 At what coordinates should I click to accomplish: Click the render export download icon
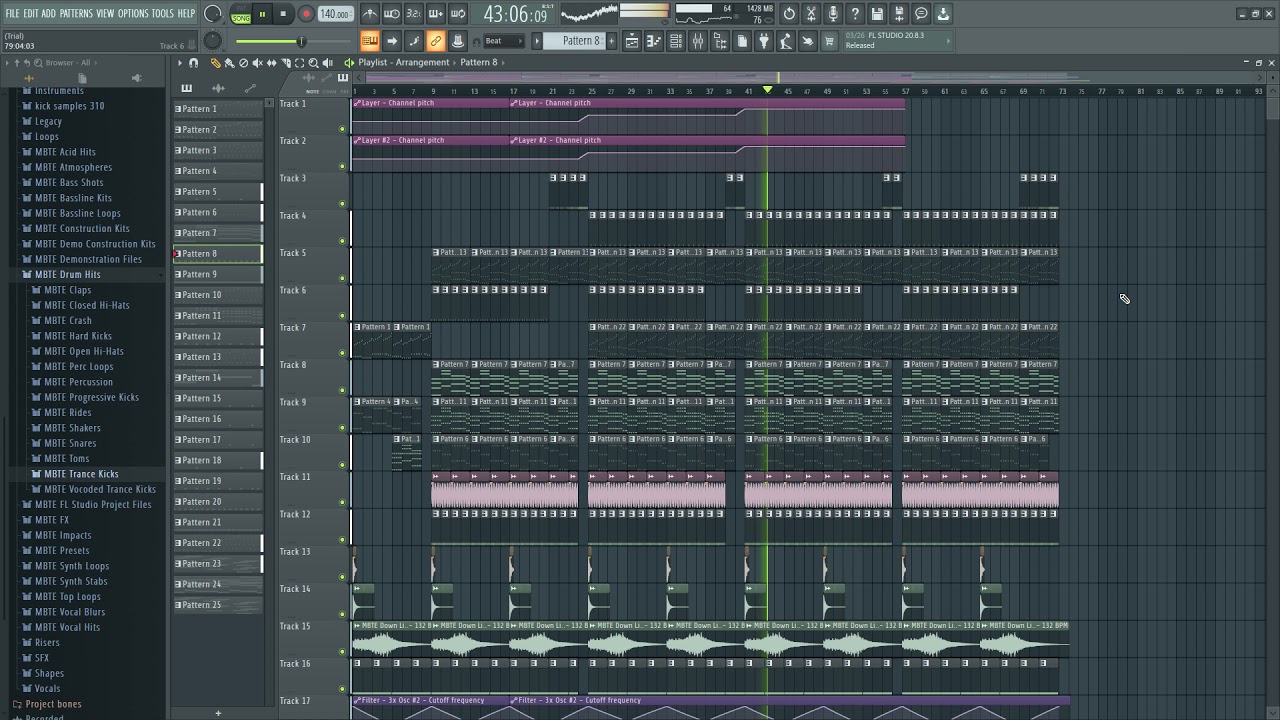coord(943,14)
